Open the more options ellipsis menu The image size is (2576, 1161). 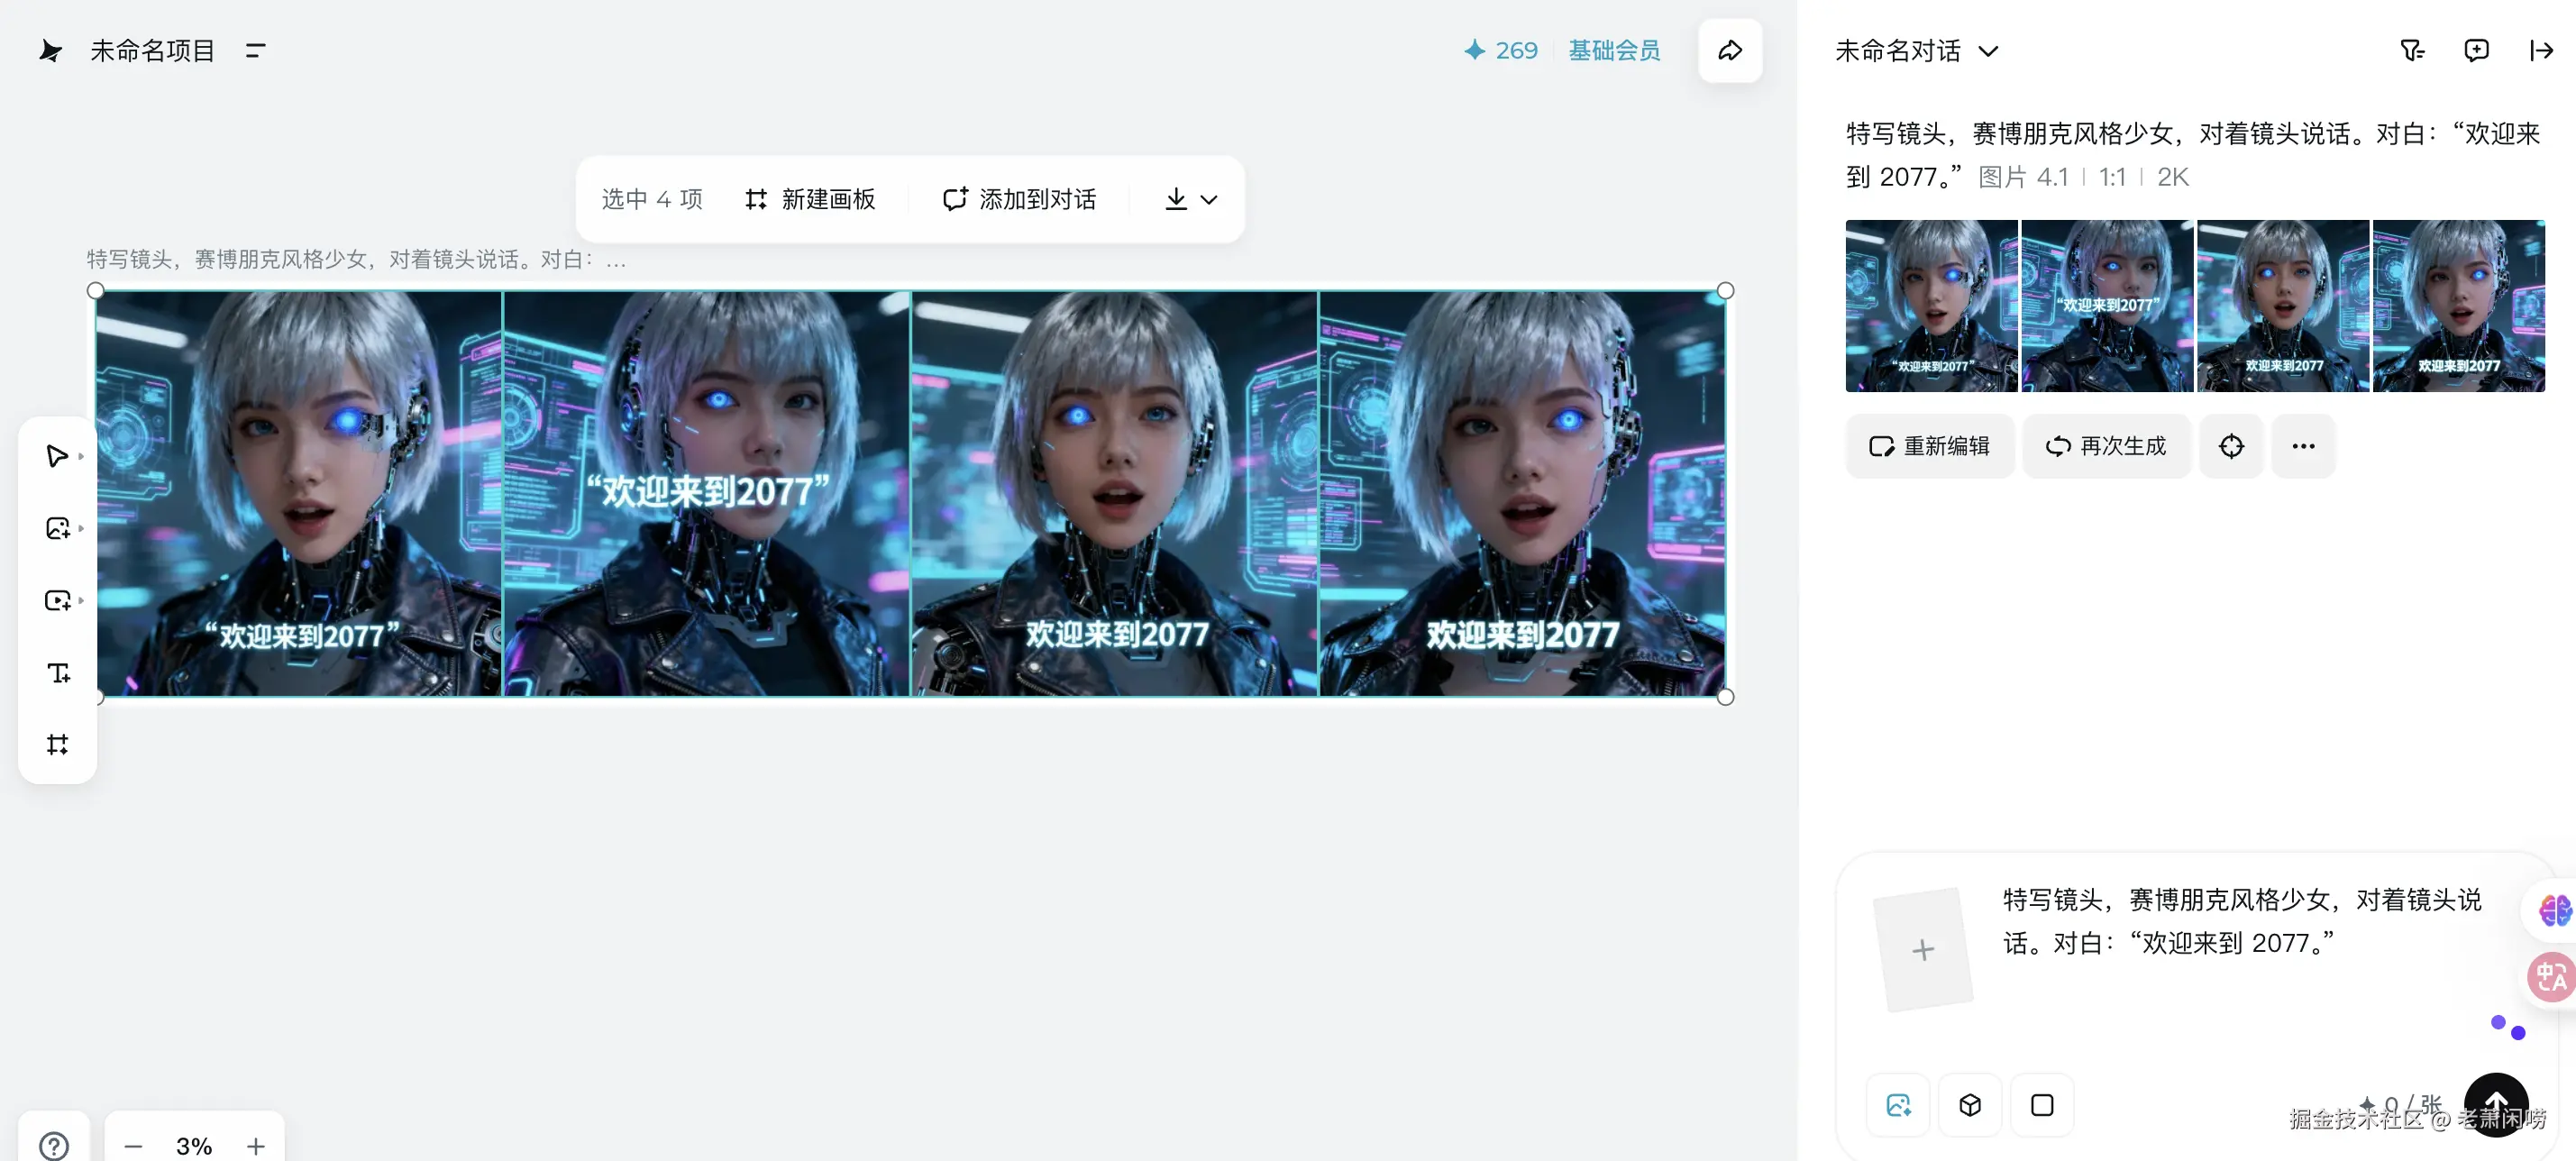2303,446
